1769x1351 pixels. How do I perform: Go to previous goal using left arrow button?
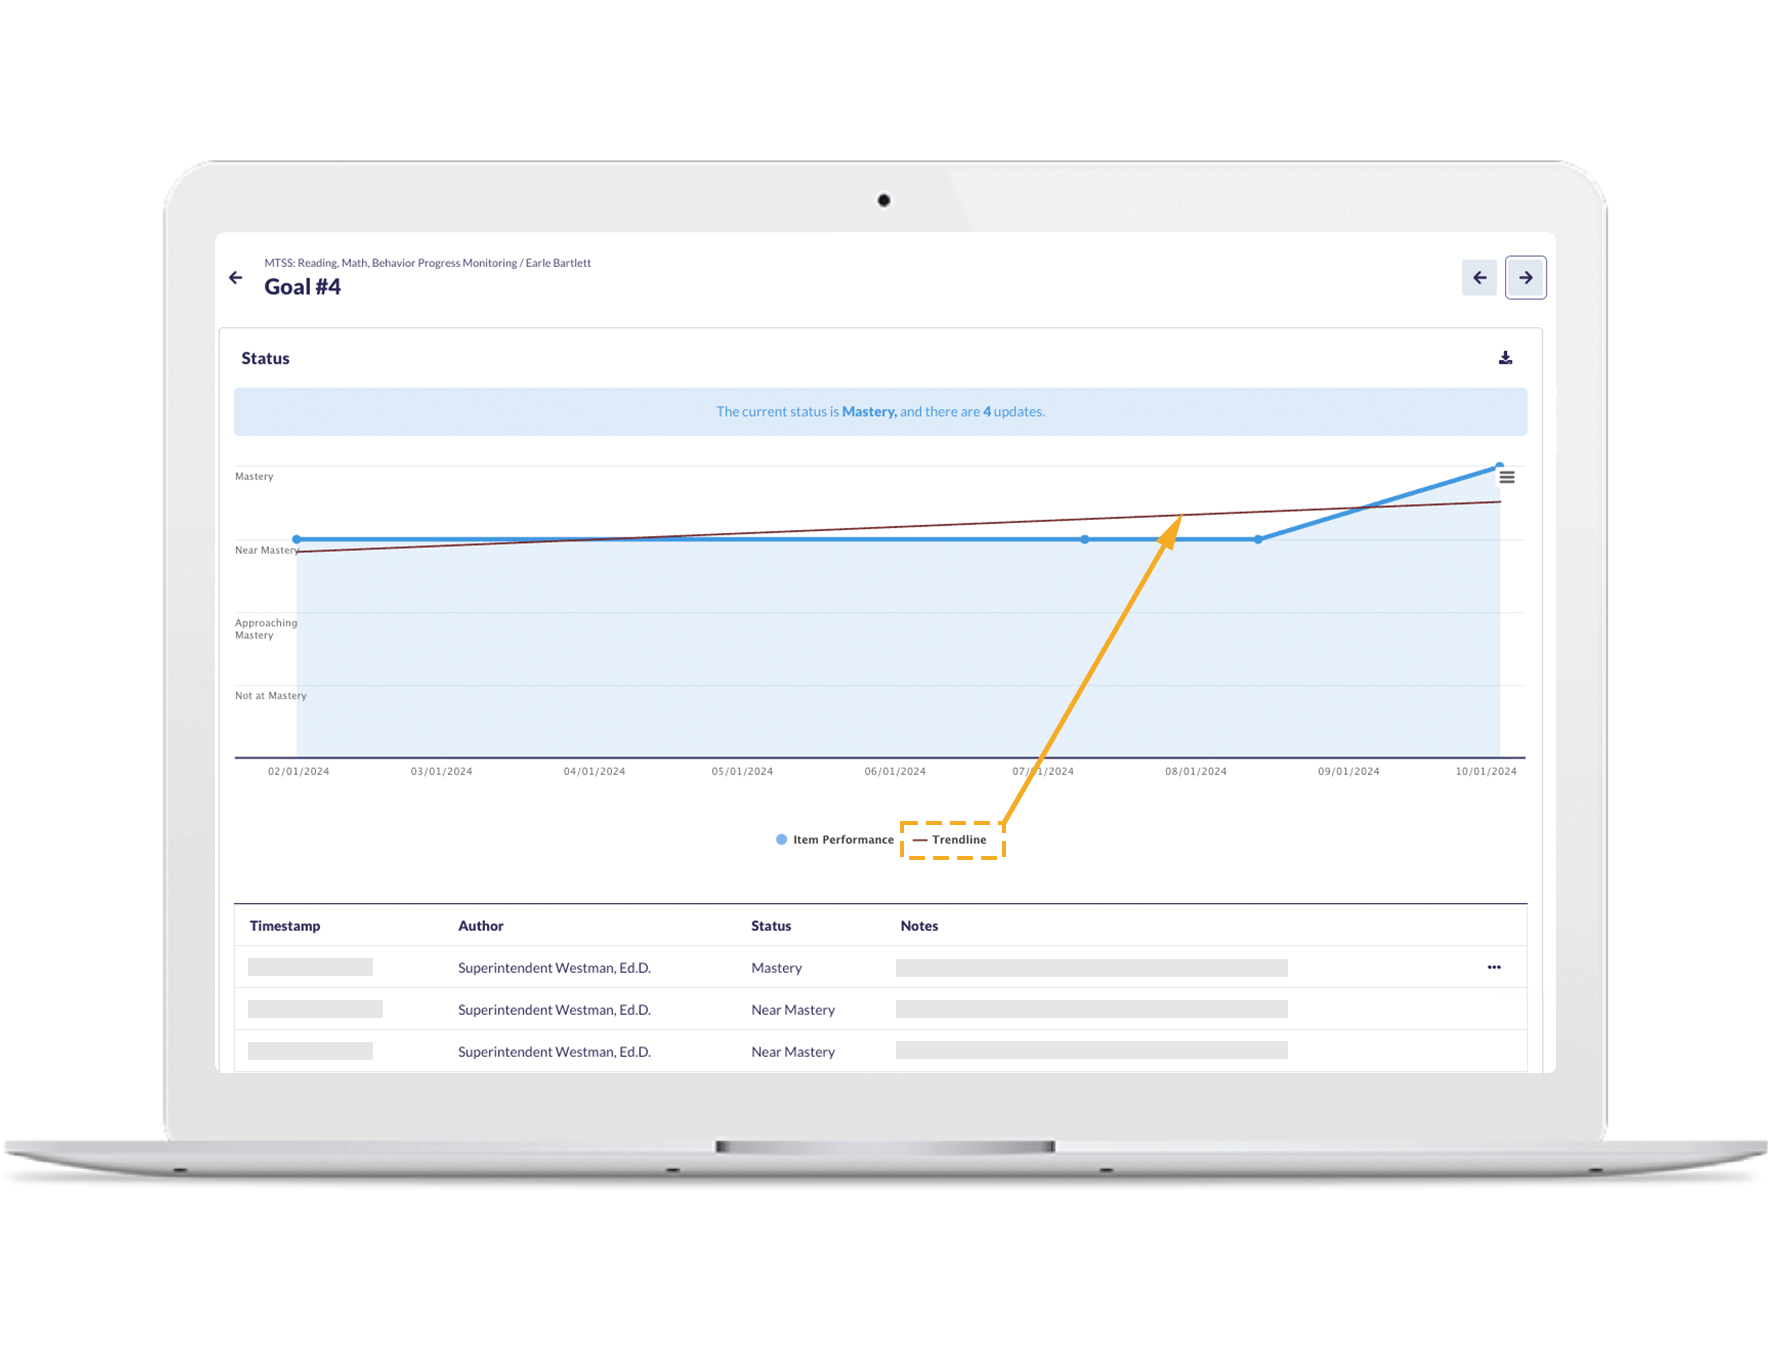[x=1479, y=278]
